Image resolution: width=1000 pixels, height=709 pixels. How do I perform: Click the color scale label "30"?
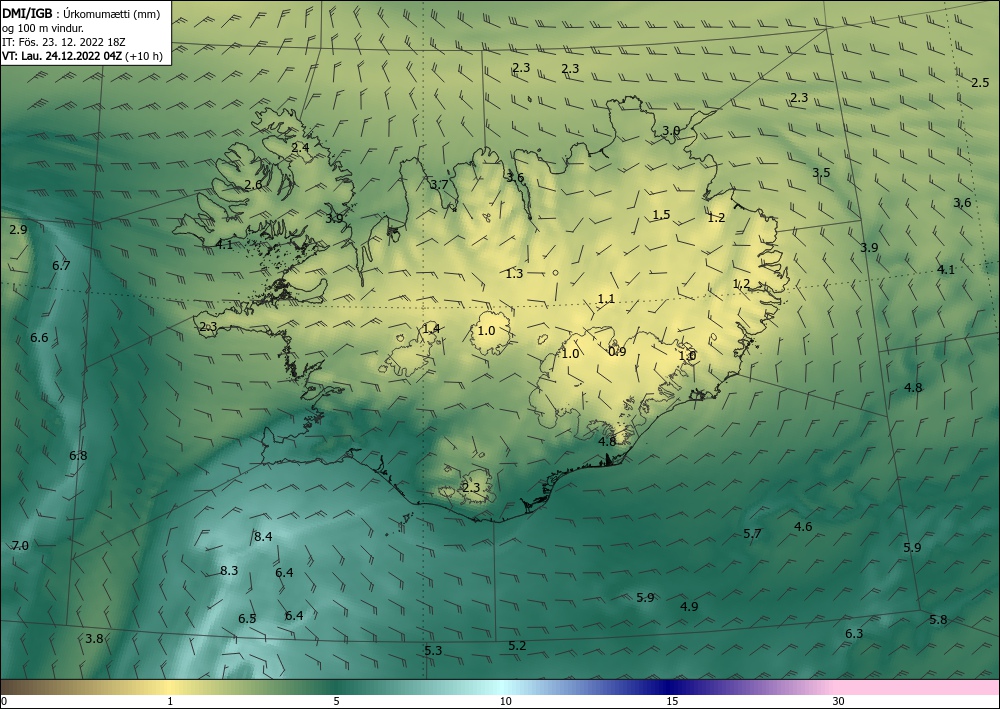(x=839, y=702)
